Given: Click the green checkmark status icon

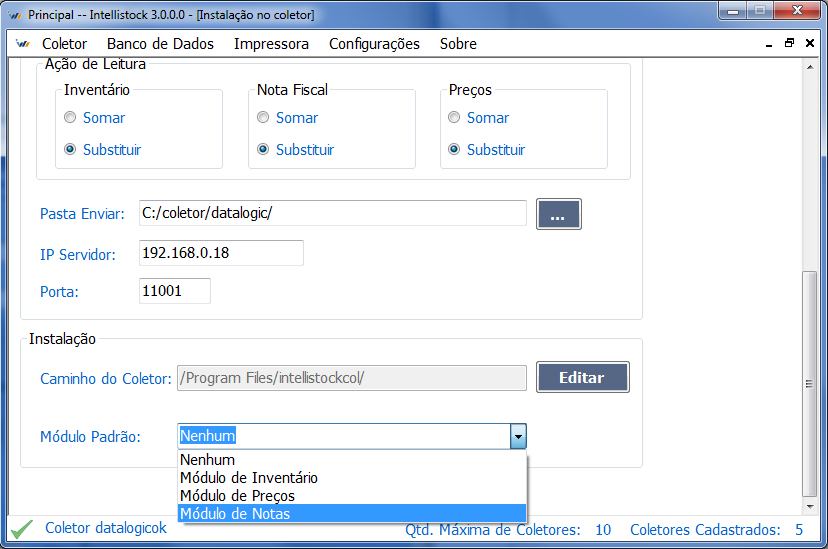Looking at the screenshot, I should pos(22,529).
